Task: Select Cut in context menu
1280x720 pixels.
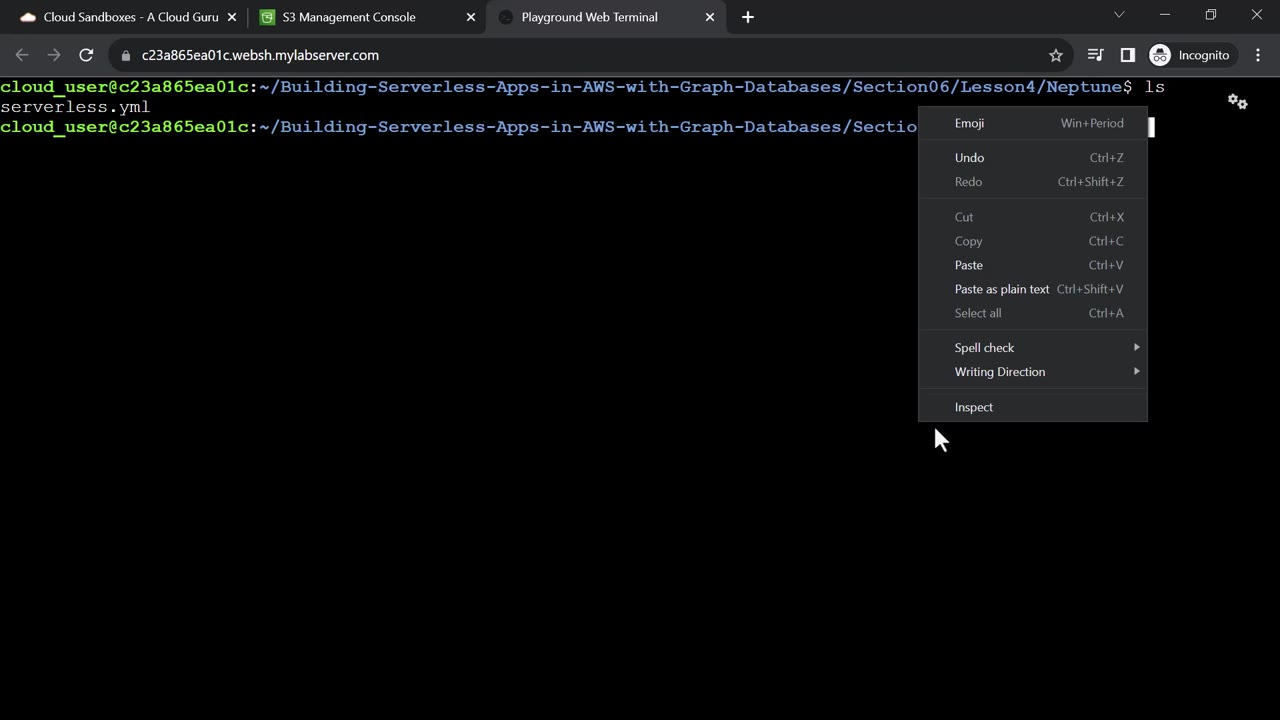Action: [1033, 217]
